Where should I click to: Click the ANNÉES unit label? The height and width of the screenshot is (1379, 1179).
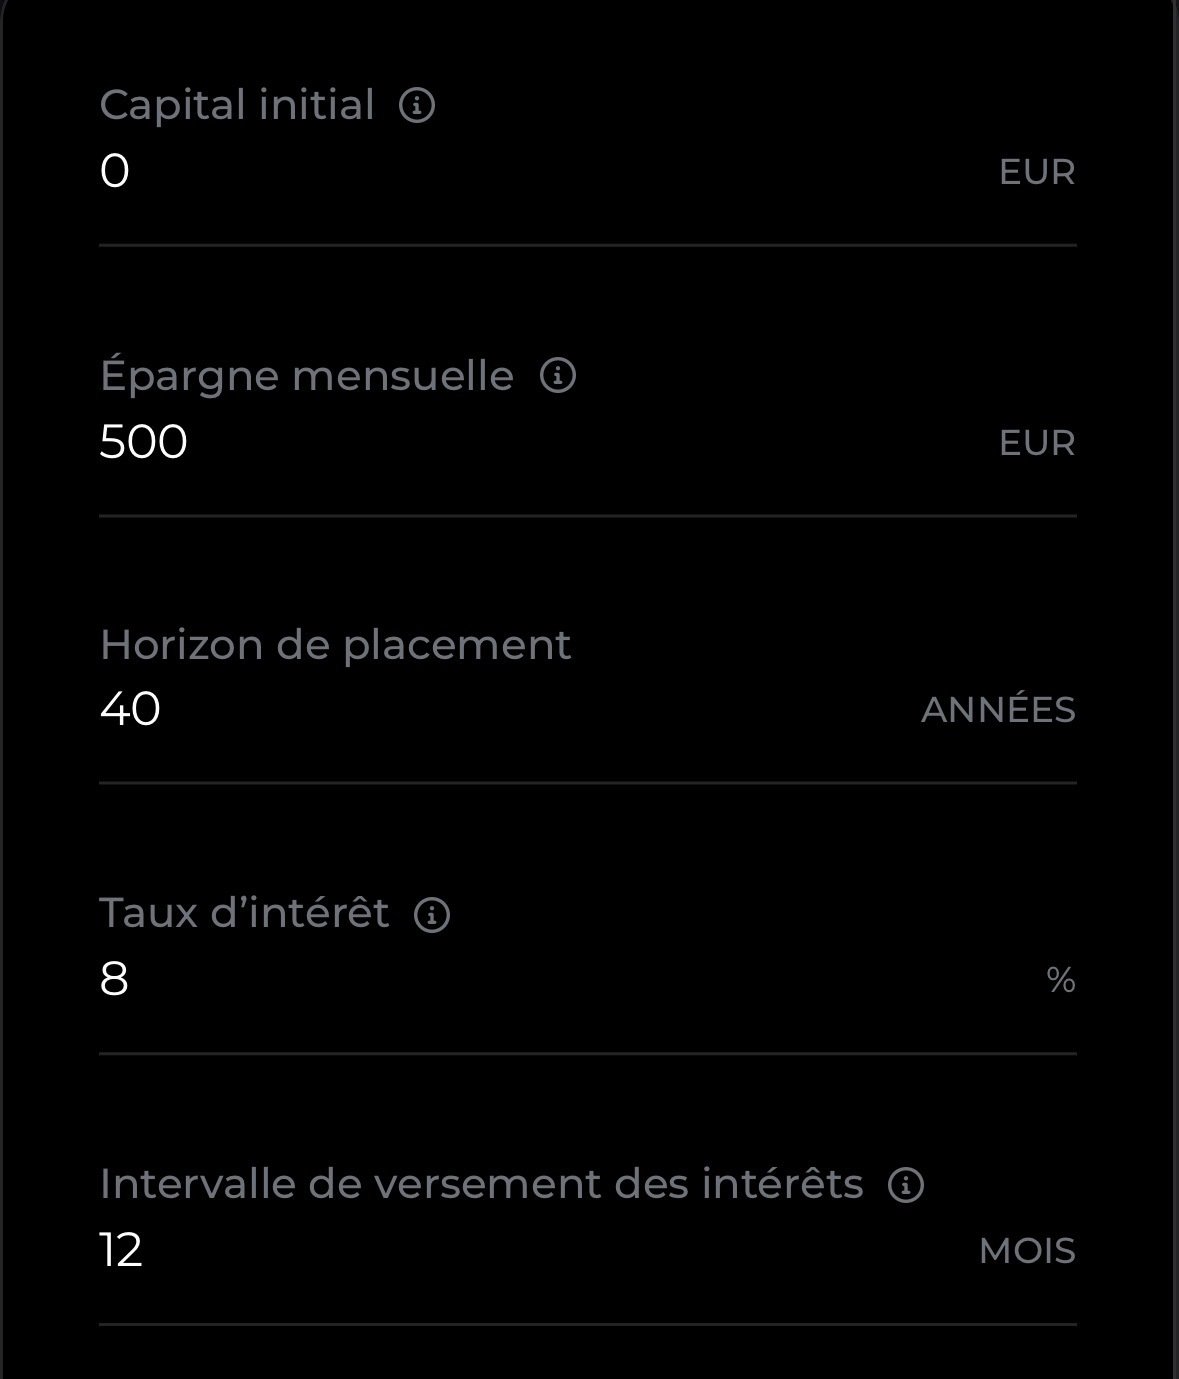pos(998,708)
